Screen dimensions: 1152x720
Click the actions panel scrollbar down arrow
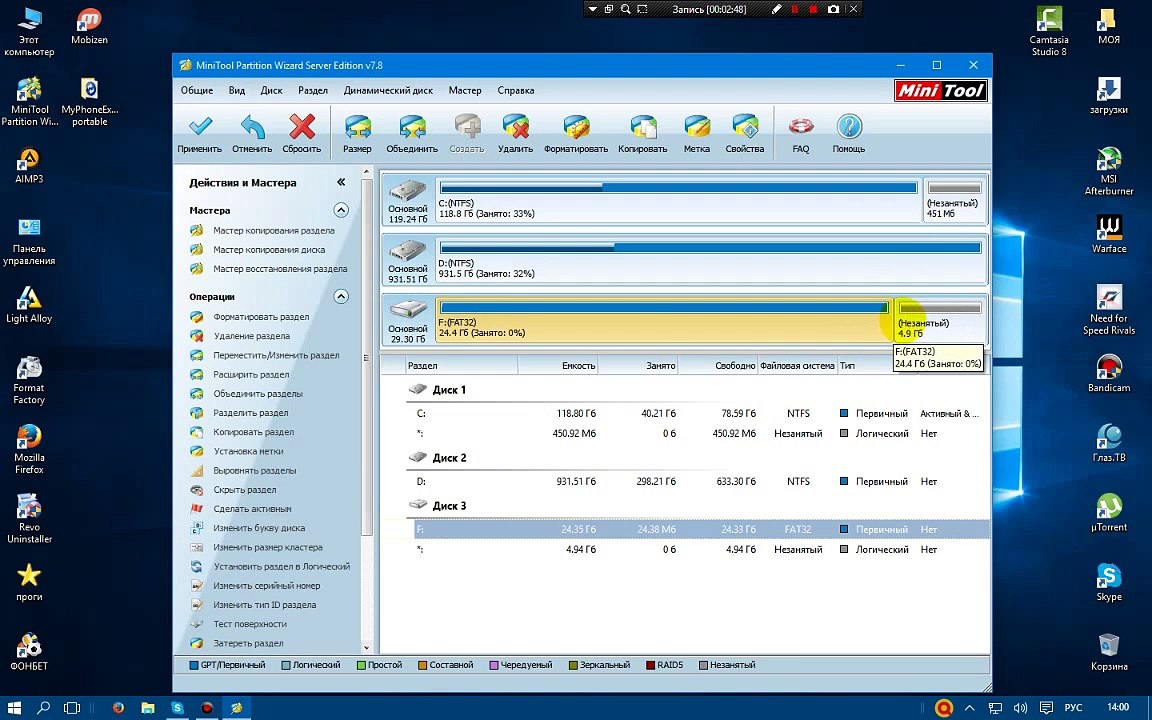coord(367,648)
